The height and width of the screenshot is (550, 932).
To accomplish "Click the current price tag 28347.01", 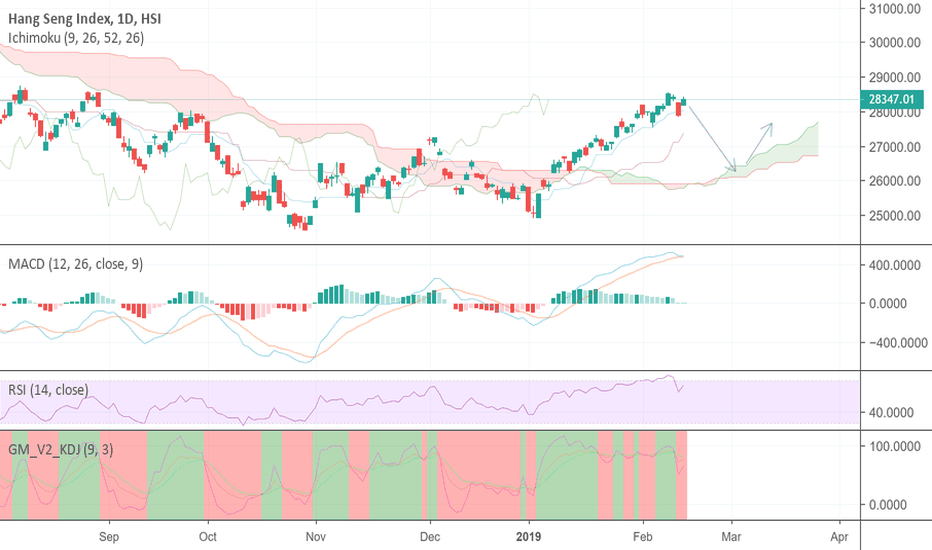I will tap(892, 99).
